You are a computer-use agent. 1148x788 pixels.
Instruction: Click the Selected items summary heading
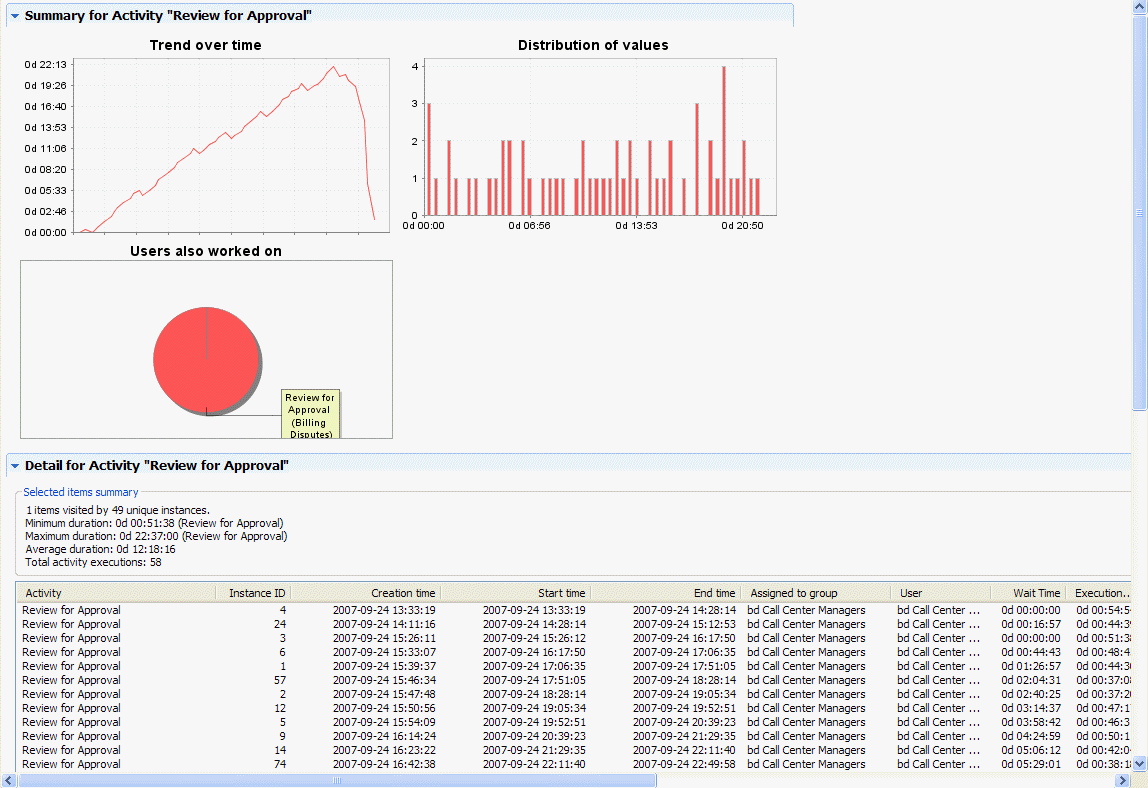pyautogui.click(x=81, y=492)
